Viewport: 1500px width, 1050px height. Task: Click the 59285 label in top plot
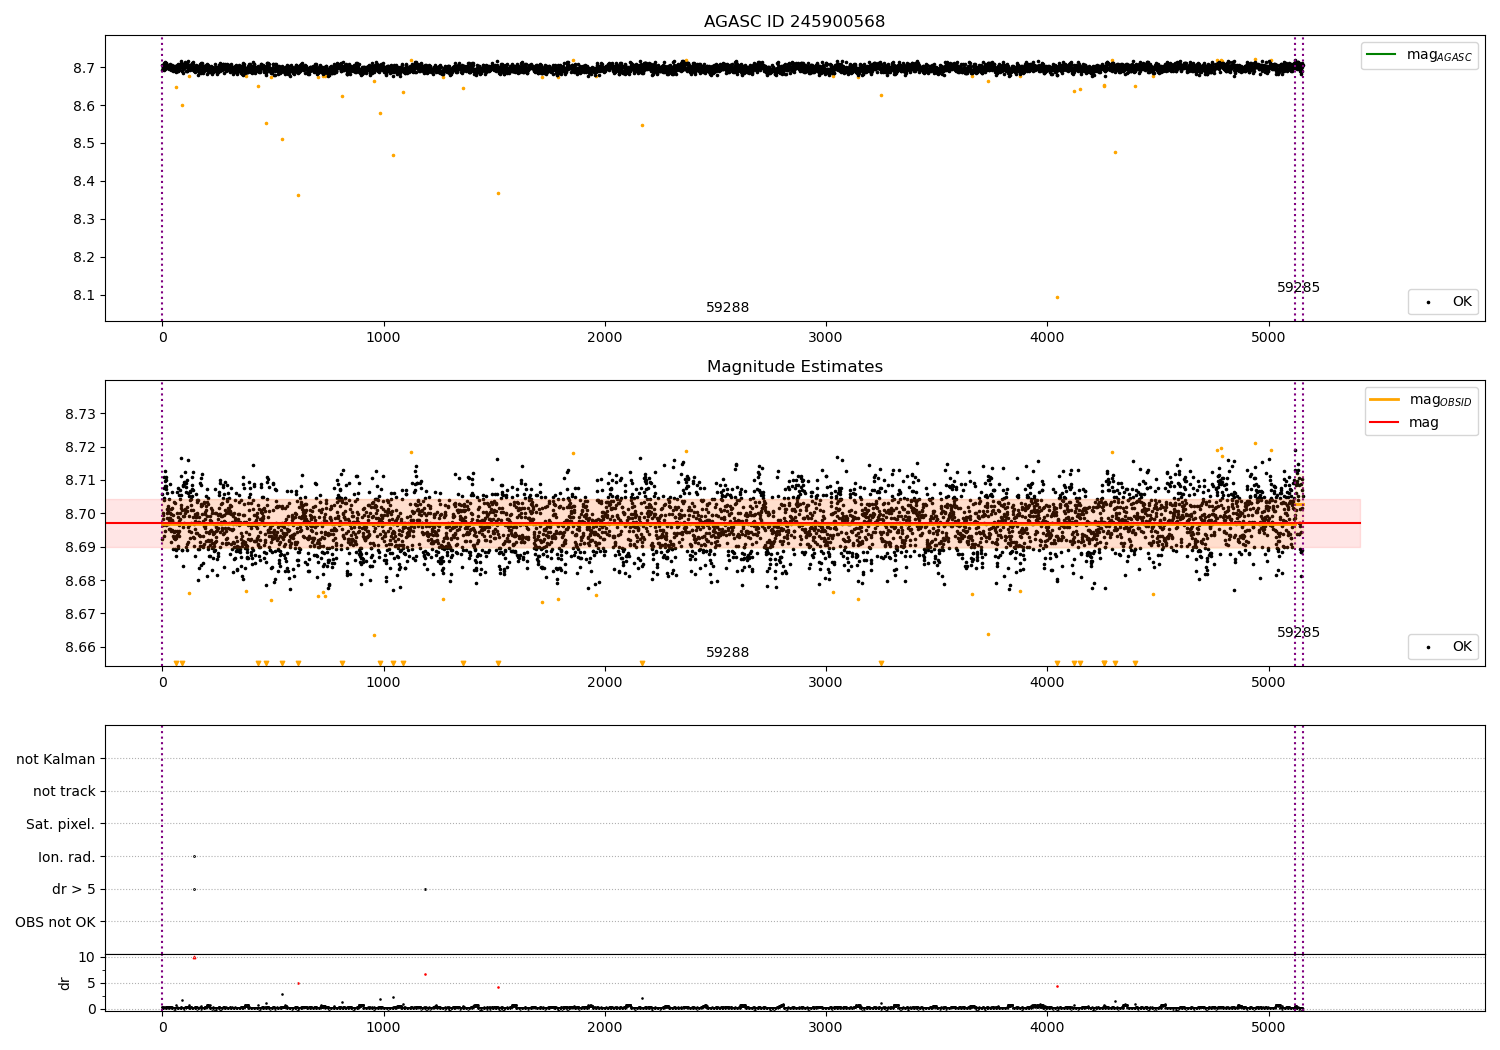1298,288
